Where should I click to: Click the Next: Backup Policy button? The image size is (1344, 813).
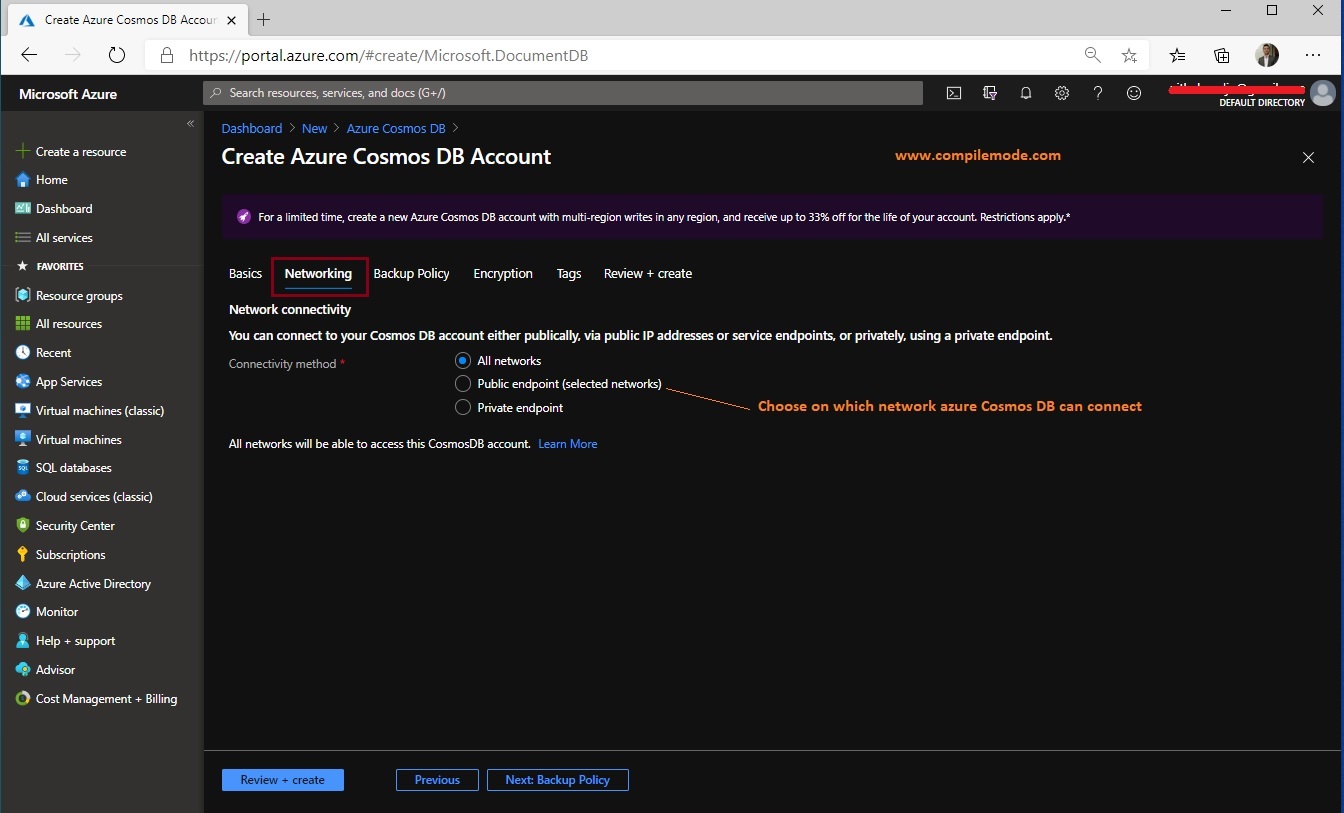tap(558, 780)
